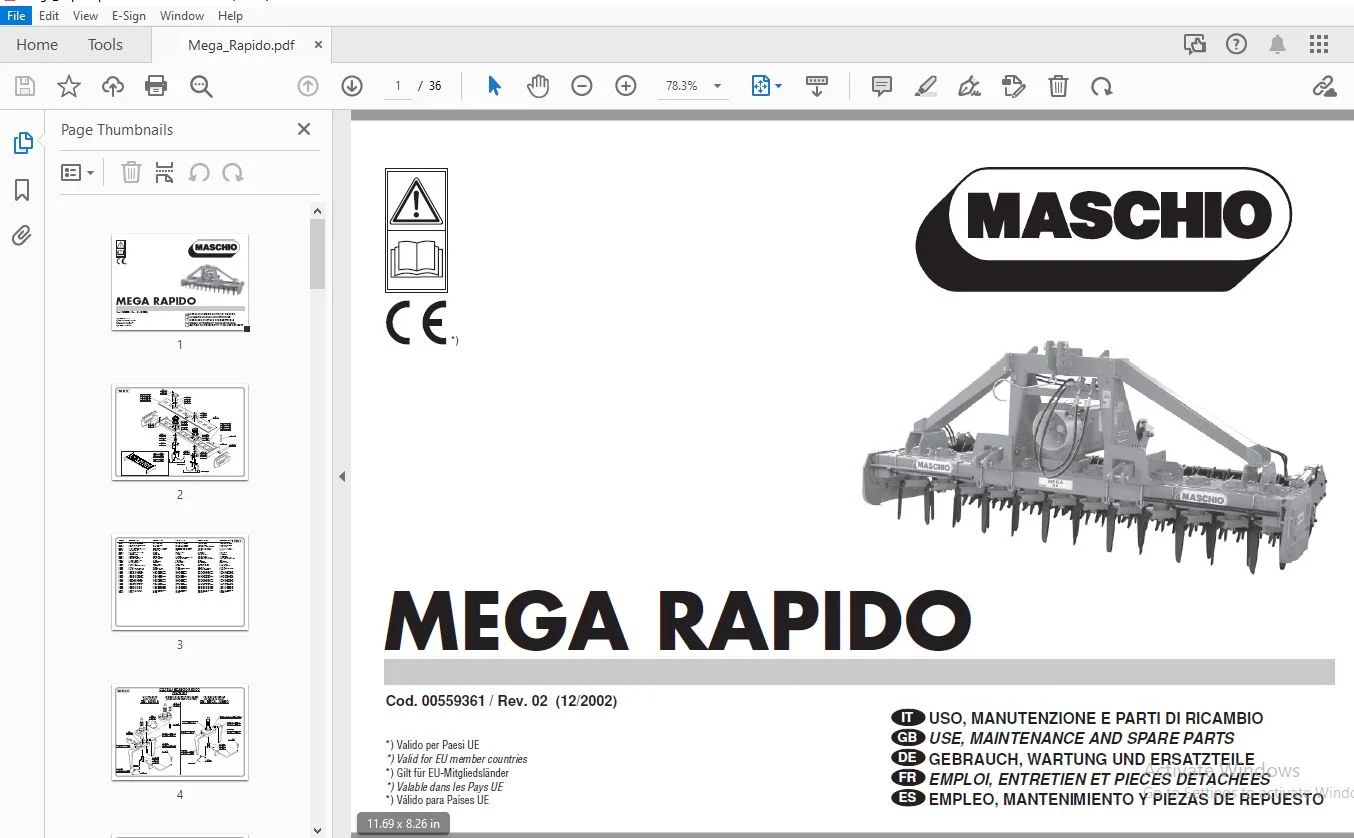Upload file to cloud storage
Viewport: 1354px width, 838px height.
click(x=113, y=87)
